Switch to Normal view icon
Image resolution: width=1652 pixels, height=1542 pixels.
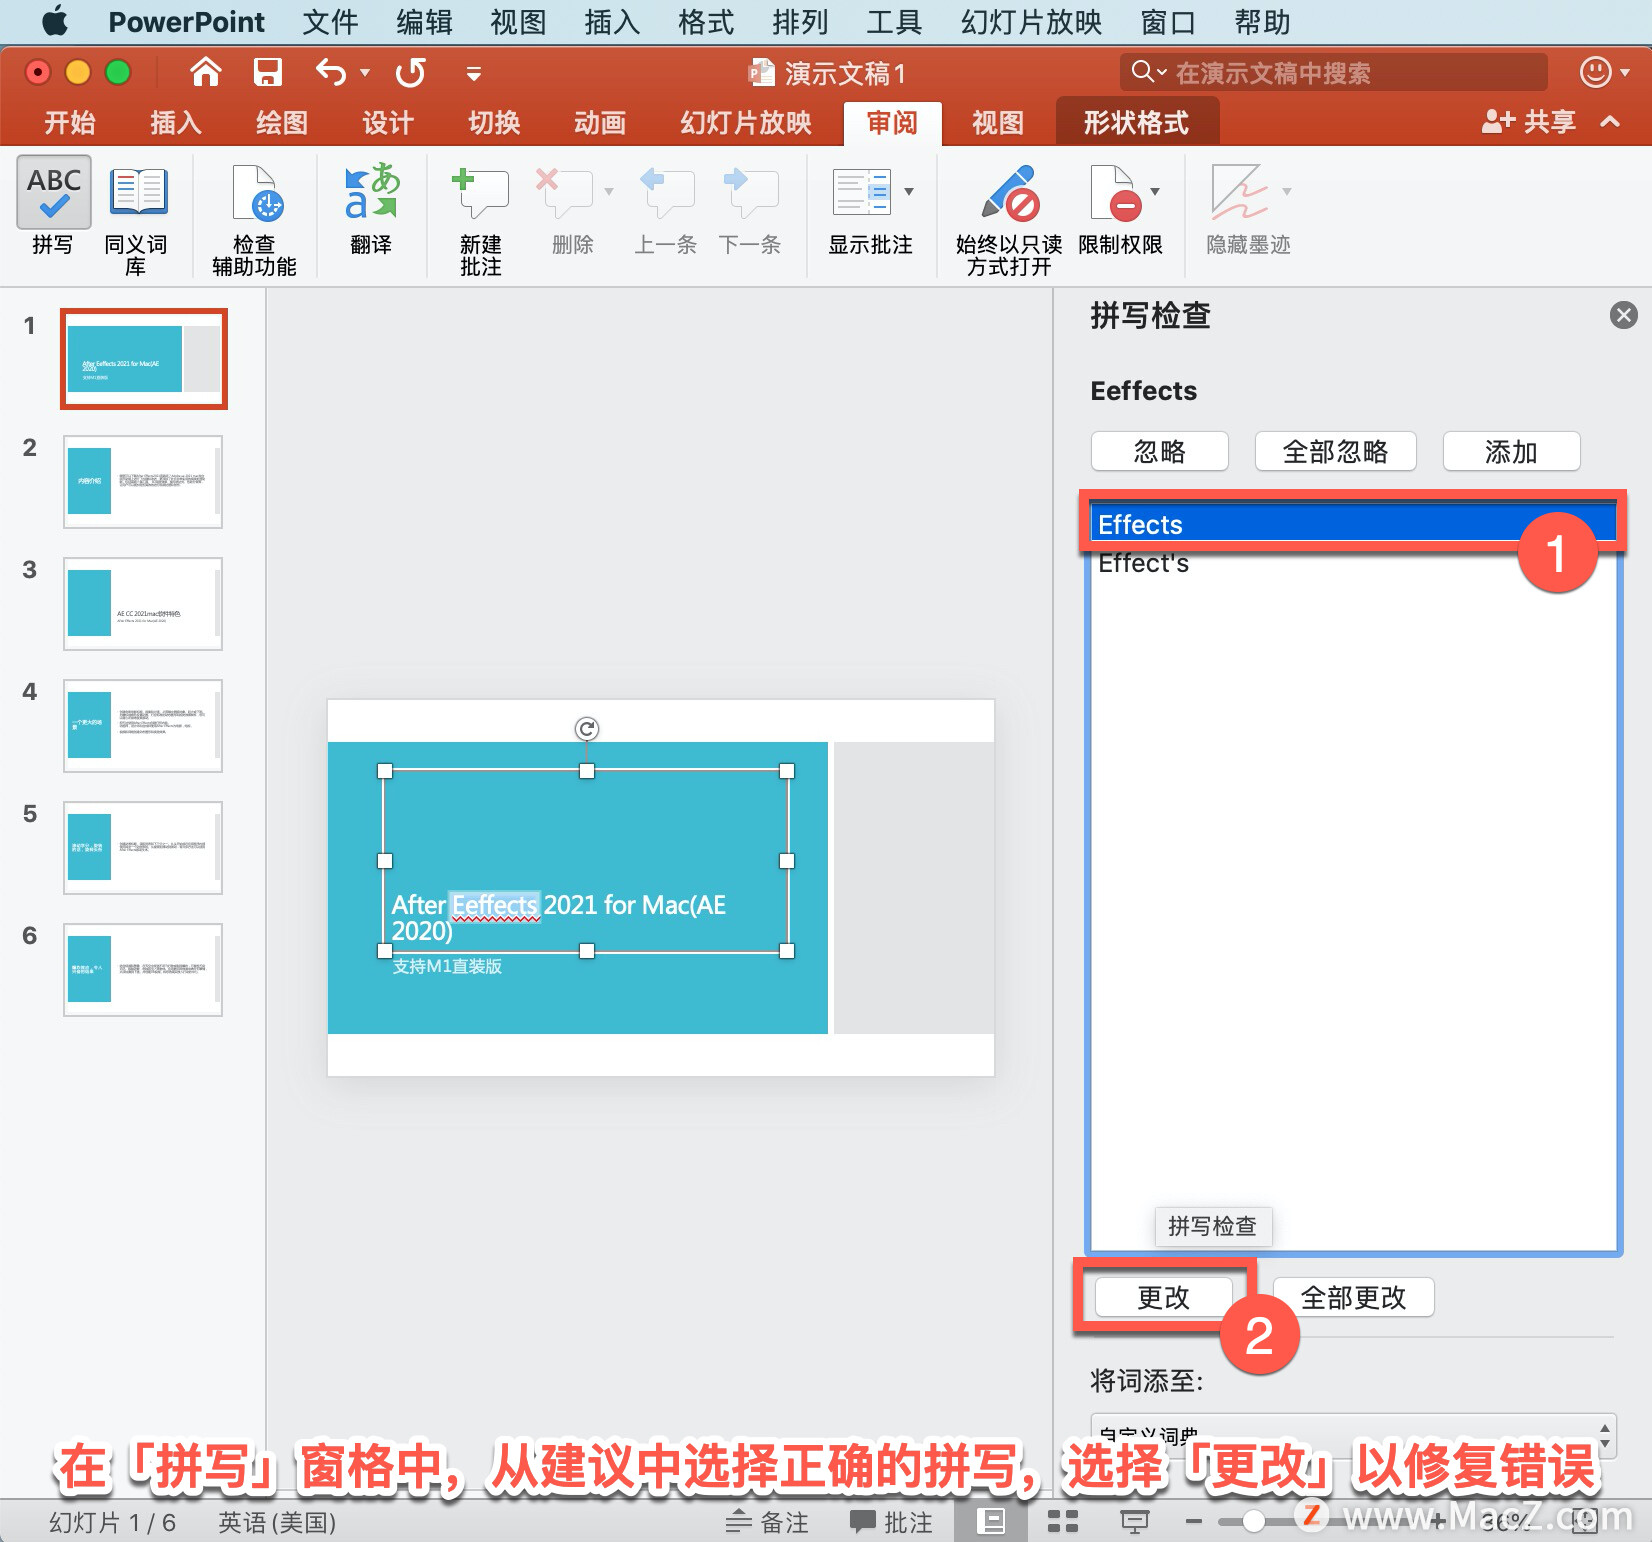pos(991,1522)
